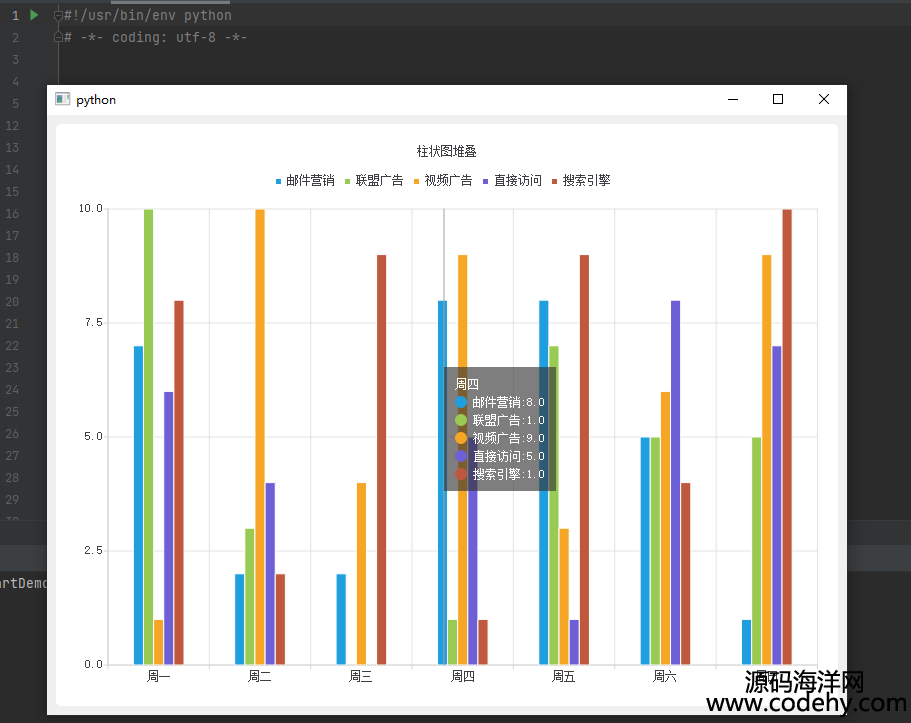Click the chart title 柱状图堆叠

pyautogui.click(x=446, y=151)
